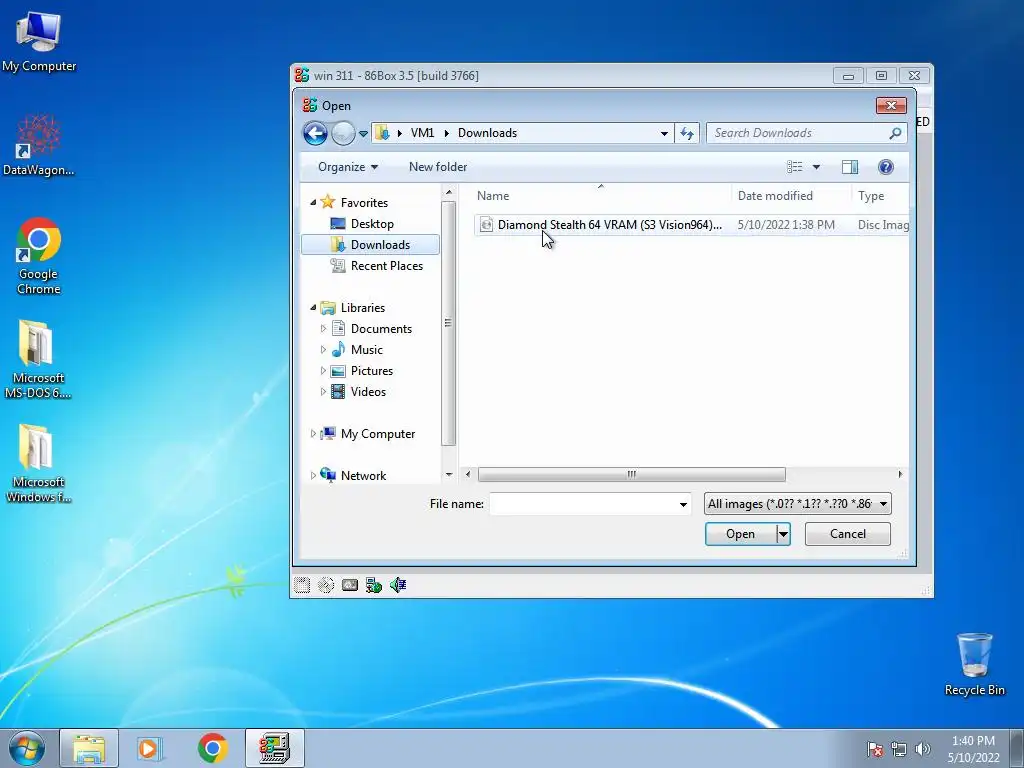
Task: Create a New folder
Action: [438, 167]
